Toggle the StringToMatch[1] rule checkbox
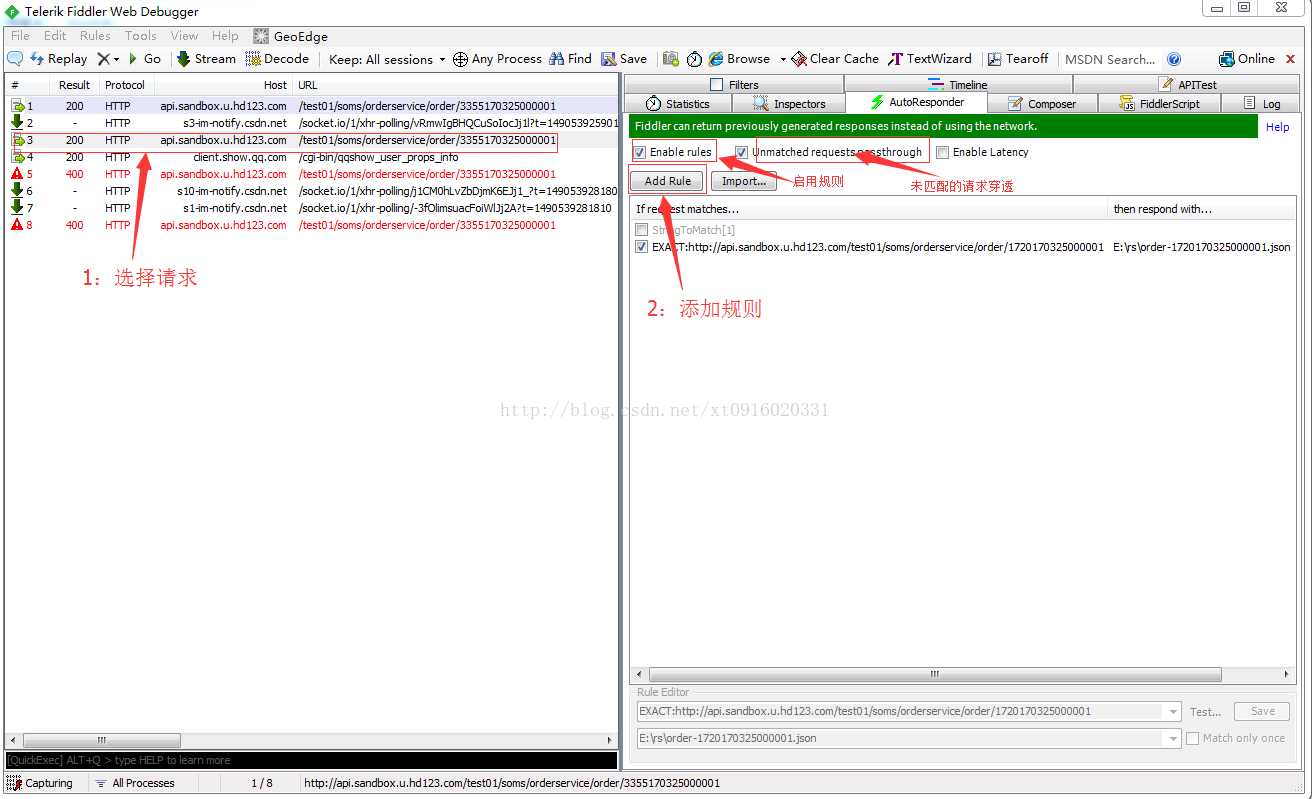The width and height of the screenshot is (1312, 799). coord(642,230)
